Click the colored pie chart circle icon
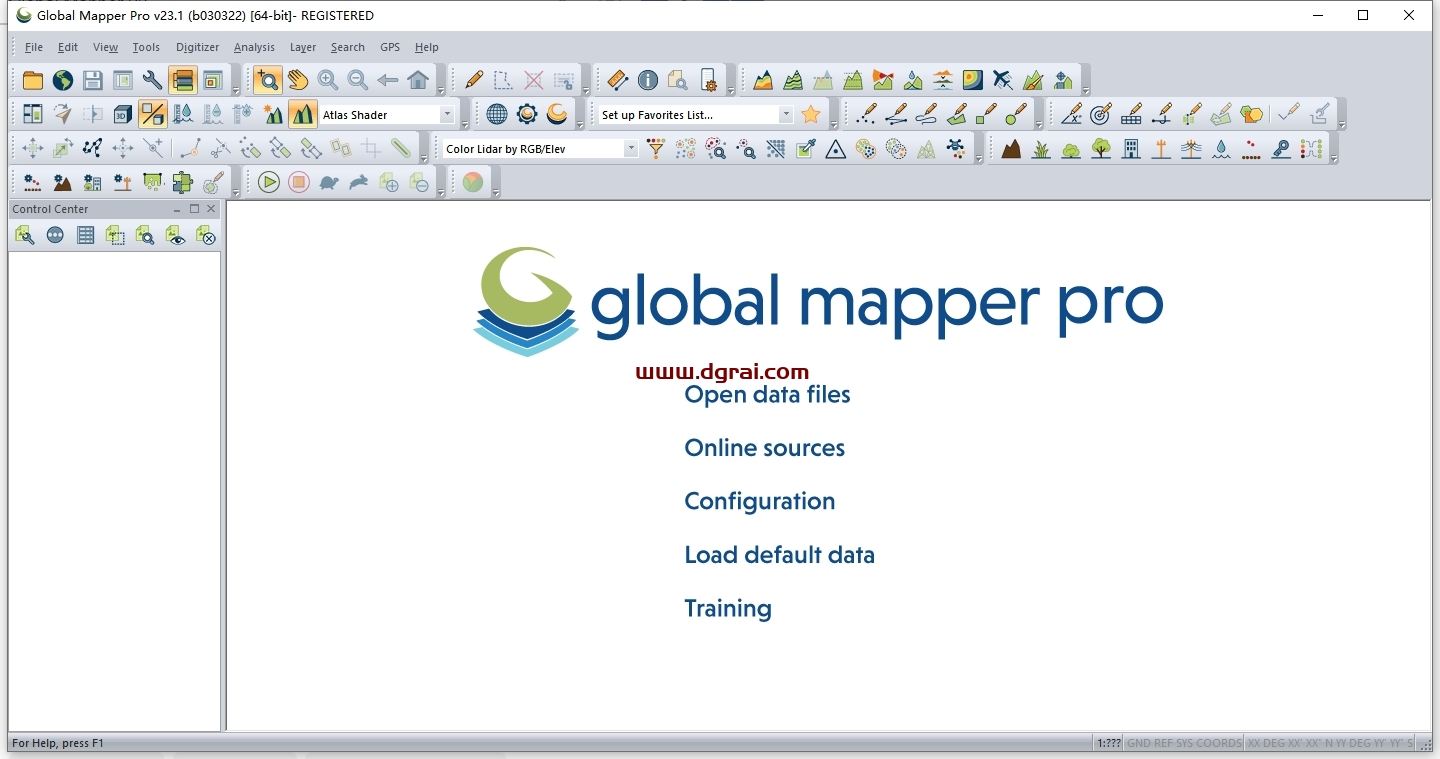 [473, 182]
